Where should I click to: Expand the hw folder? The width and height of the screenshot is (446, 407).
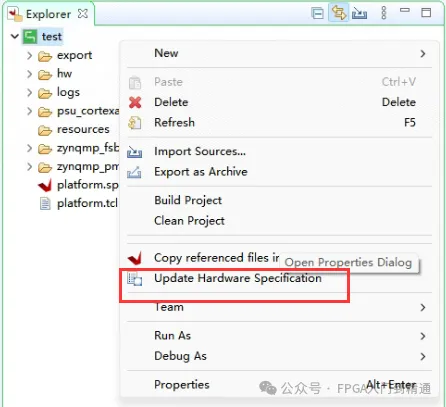click(30, 74)
